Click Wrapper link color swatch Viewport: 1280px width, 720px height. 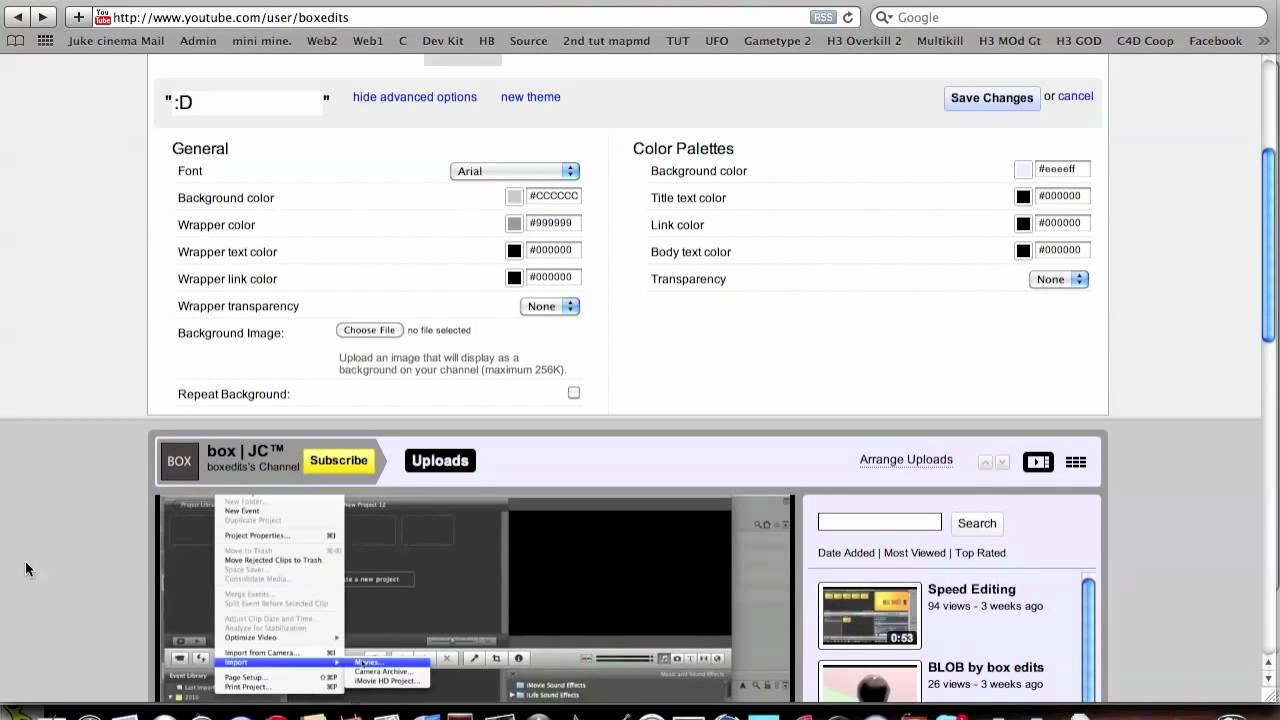(x=514, y=278)
